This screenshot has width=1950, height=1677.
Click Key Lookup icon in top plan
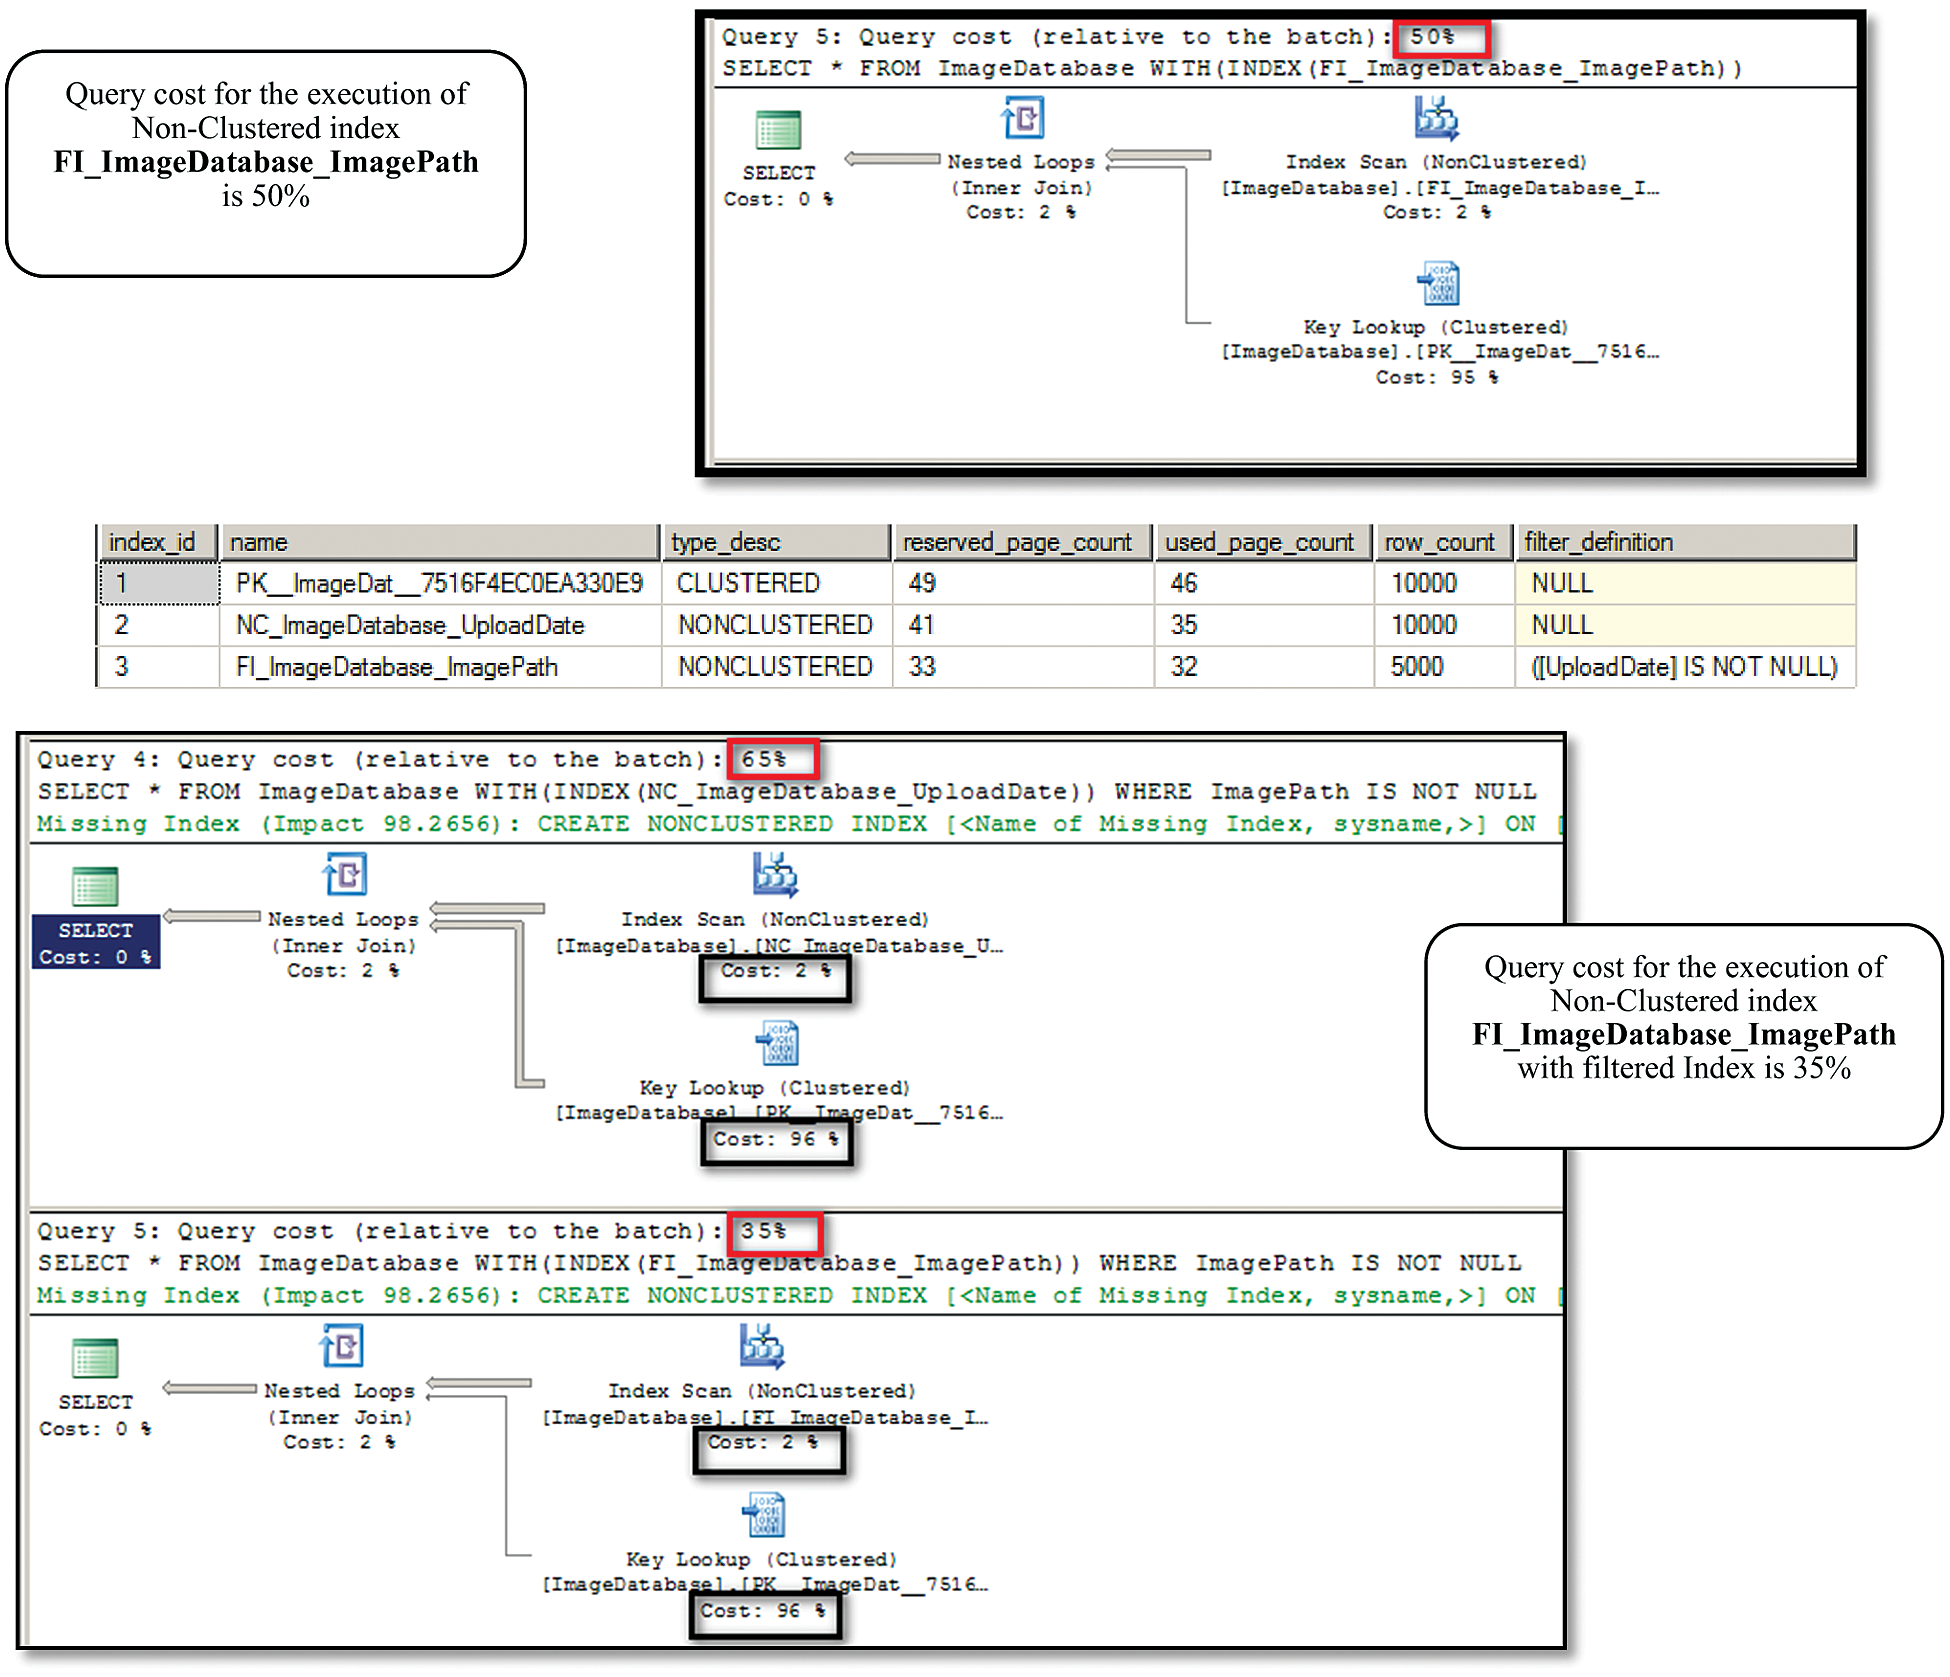coord(1438,284)
